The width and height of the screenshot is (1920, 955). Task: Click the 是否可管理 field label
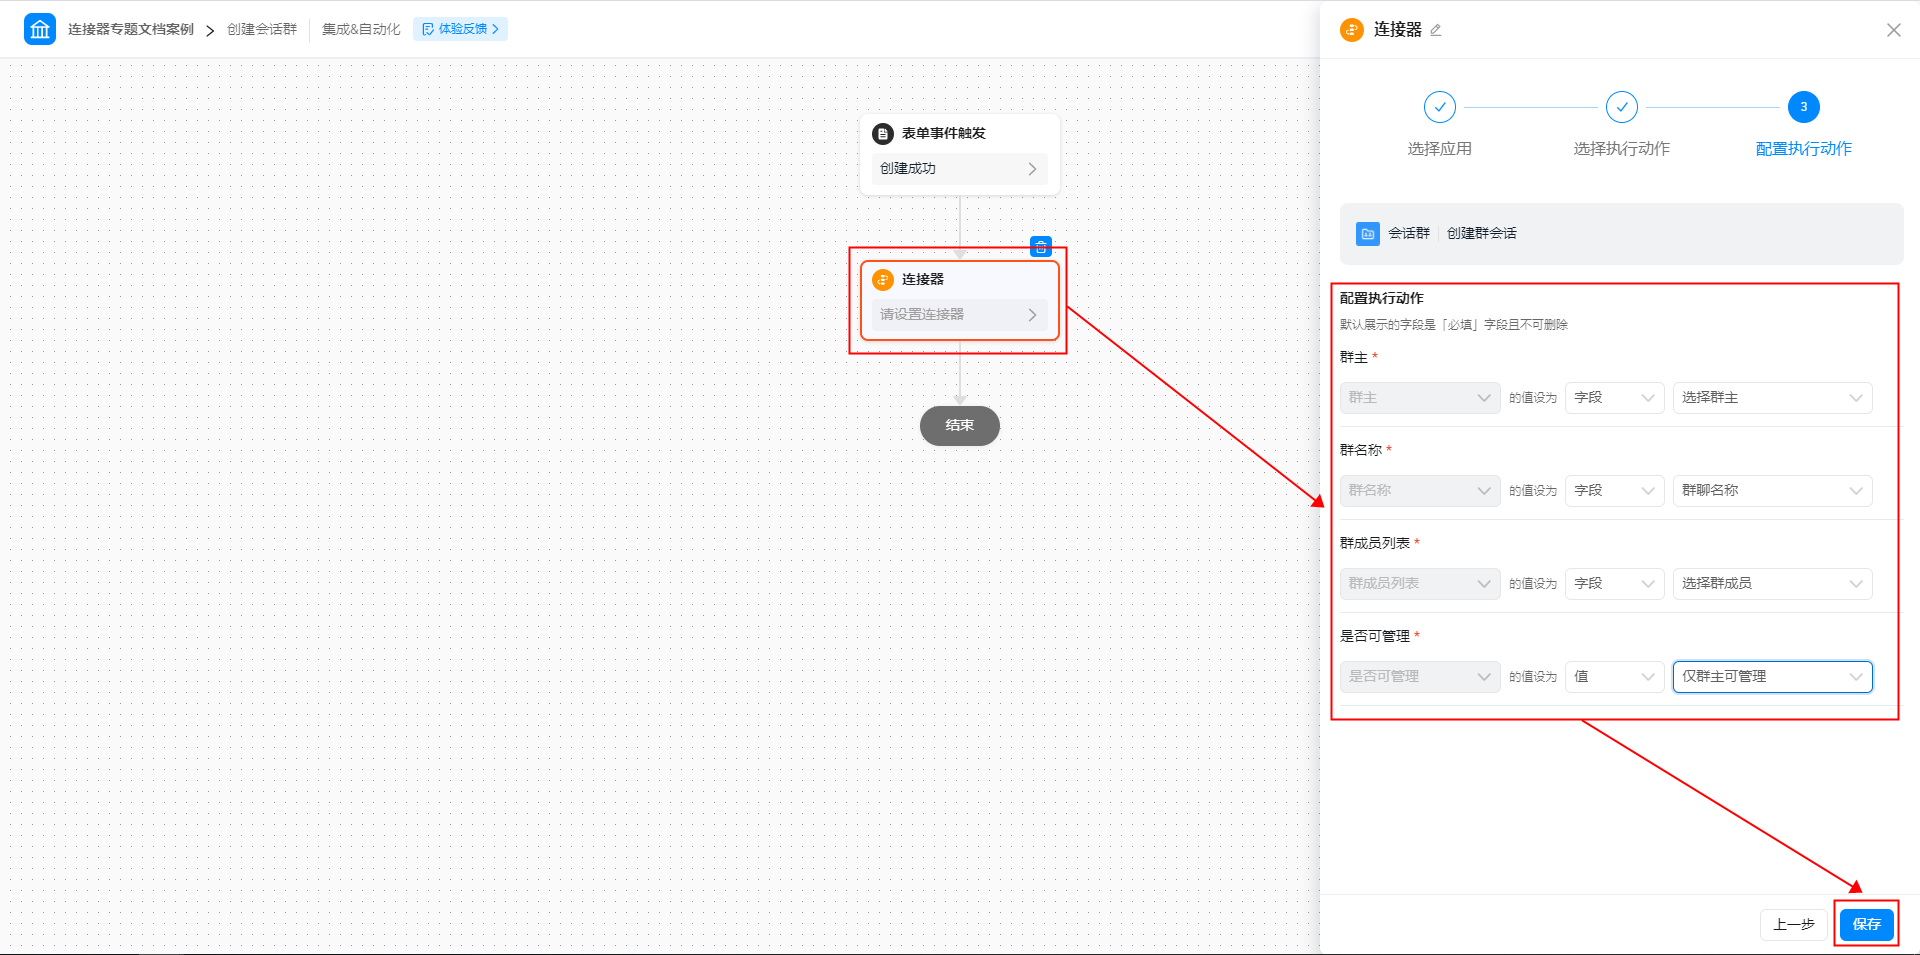pyautogui.click(x=1375, y=636)
